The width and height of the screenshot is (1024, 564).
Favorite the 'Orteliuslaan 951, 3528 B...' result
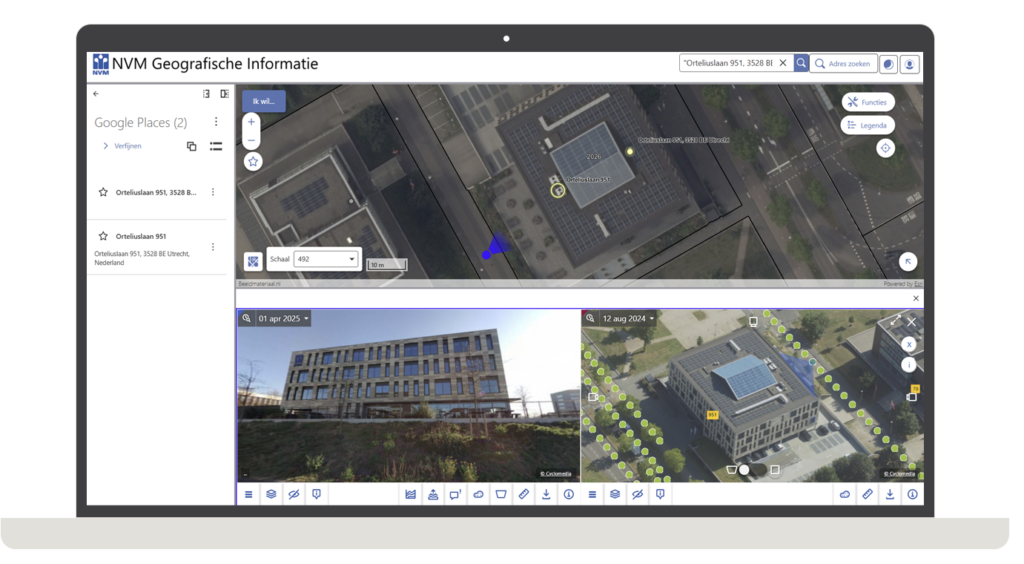[x=103, y=193]
